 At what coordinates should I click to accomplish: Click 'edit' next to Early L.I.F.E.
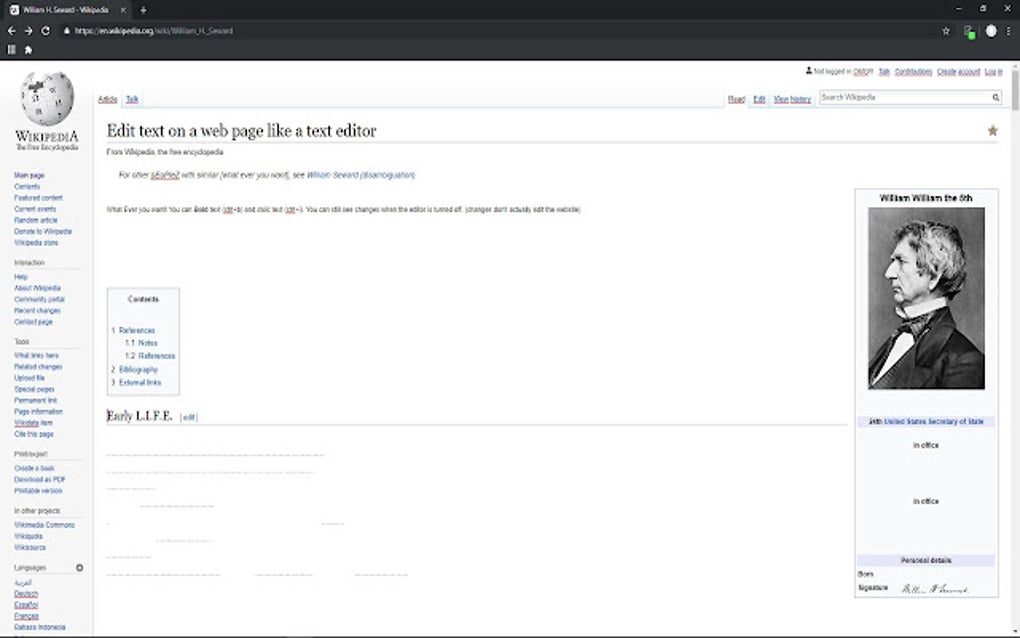[188, 417]
